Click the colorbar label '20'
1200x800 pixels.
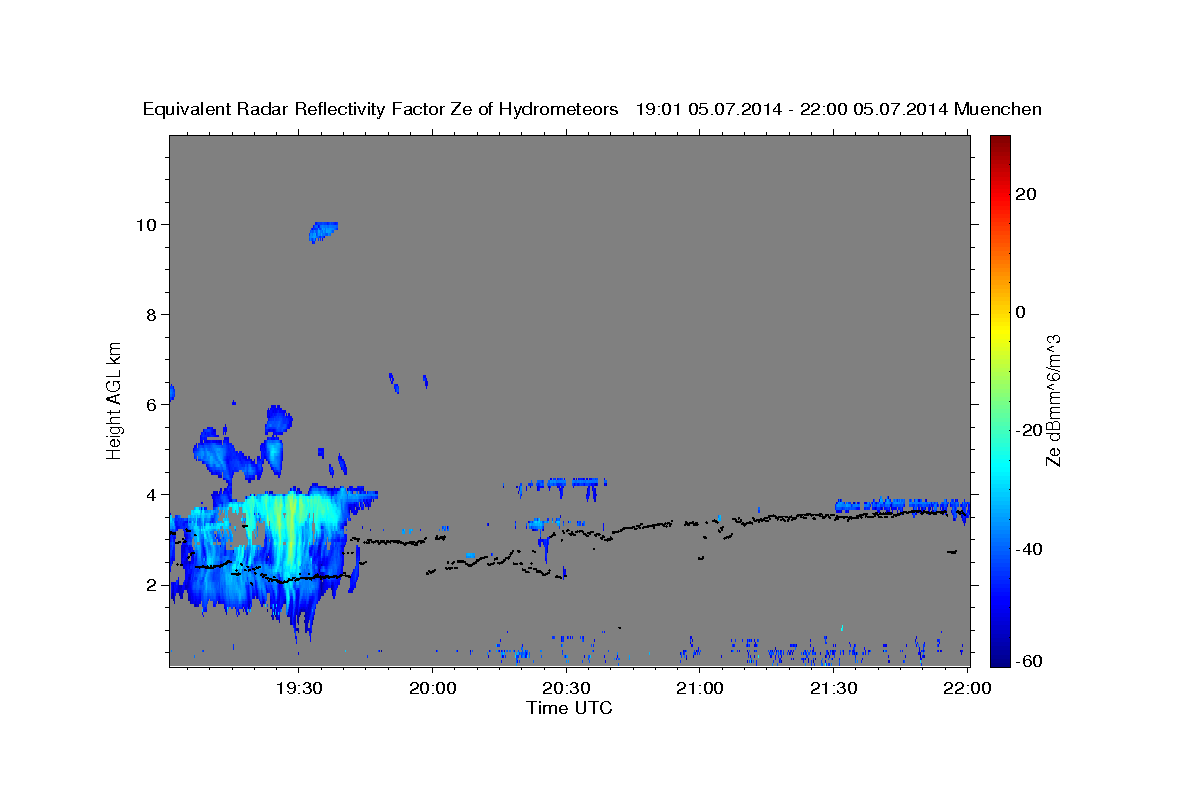(1025, 194)
